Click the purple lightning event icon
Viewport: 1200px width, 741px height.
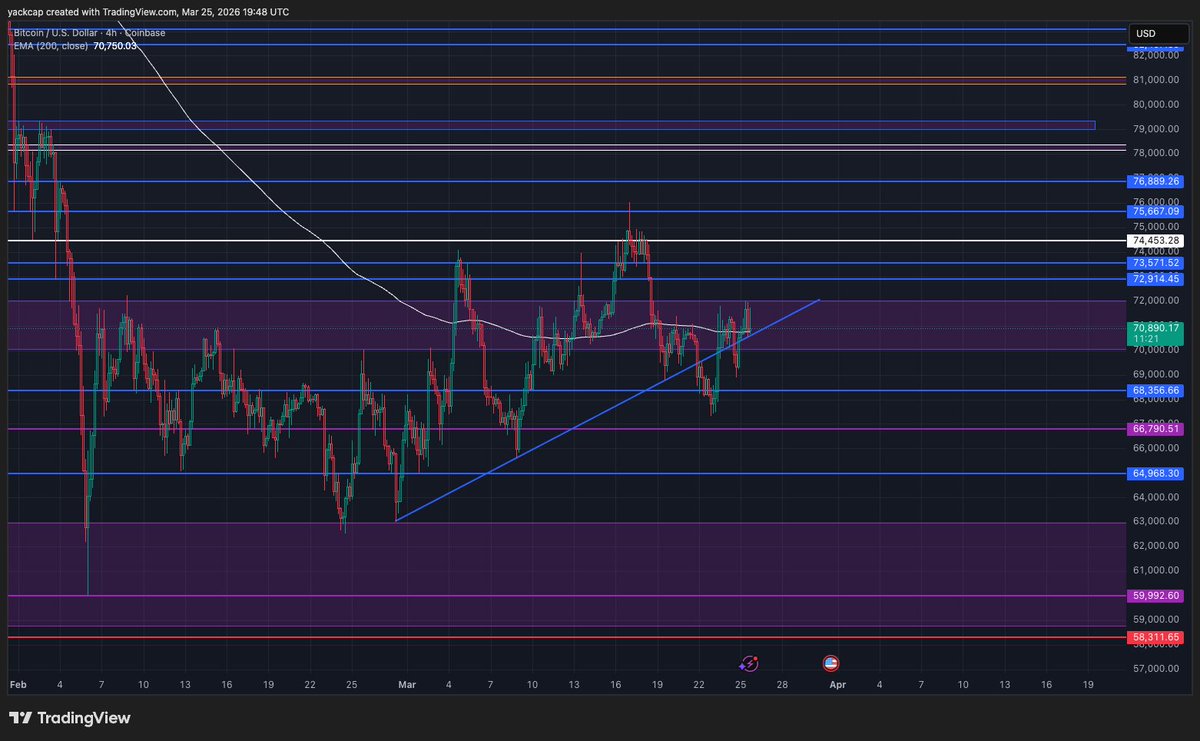coord(748,663)
